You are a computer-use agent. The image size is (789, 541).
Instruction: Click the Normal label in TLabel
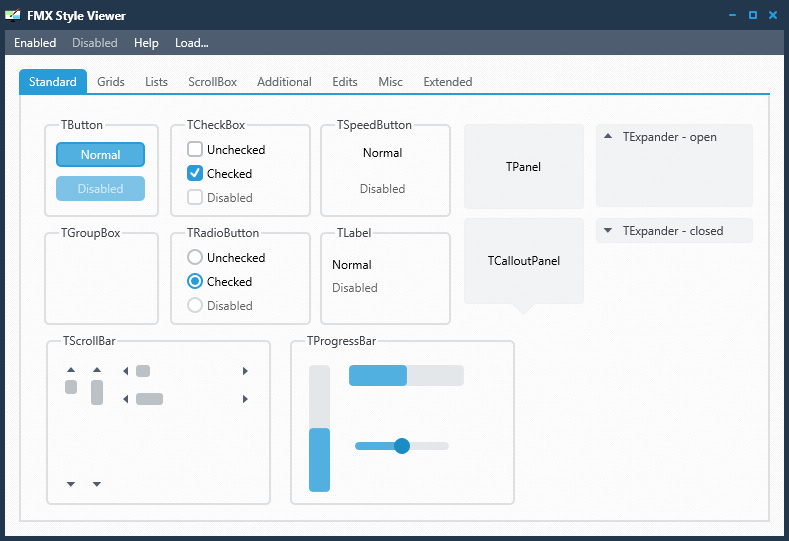pyautogui.click(x=352, y=265)
